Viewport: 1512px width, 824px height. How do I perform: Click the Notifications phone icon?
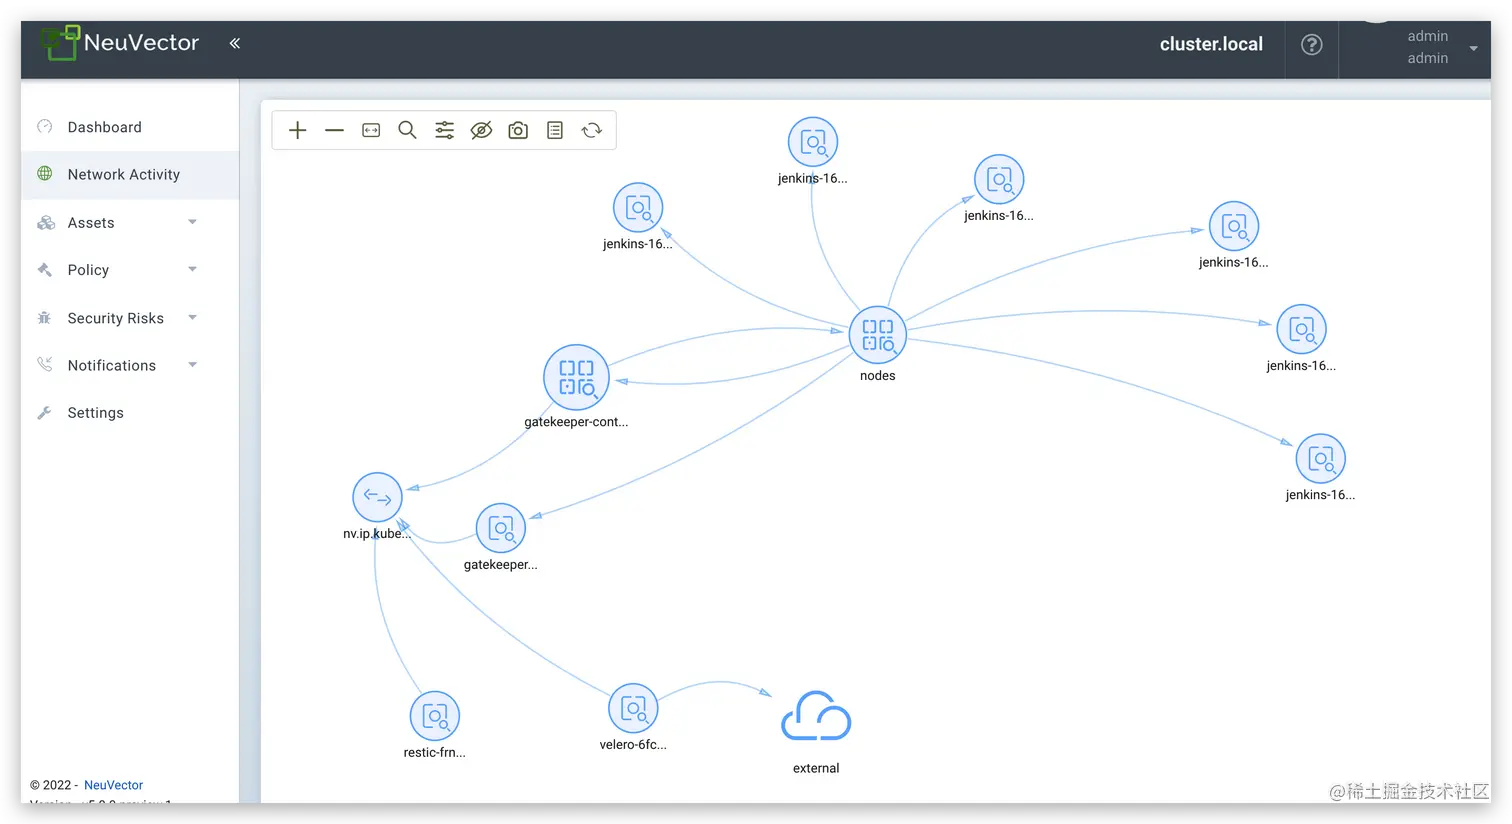point(44,364)
